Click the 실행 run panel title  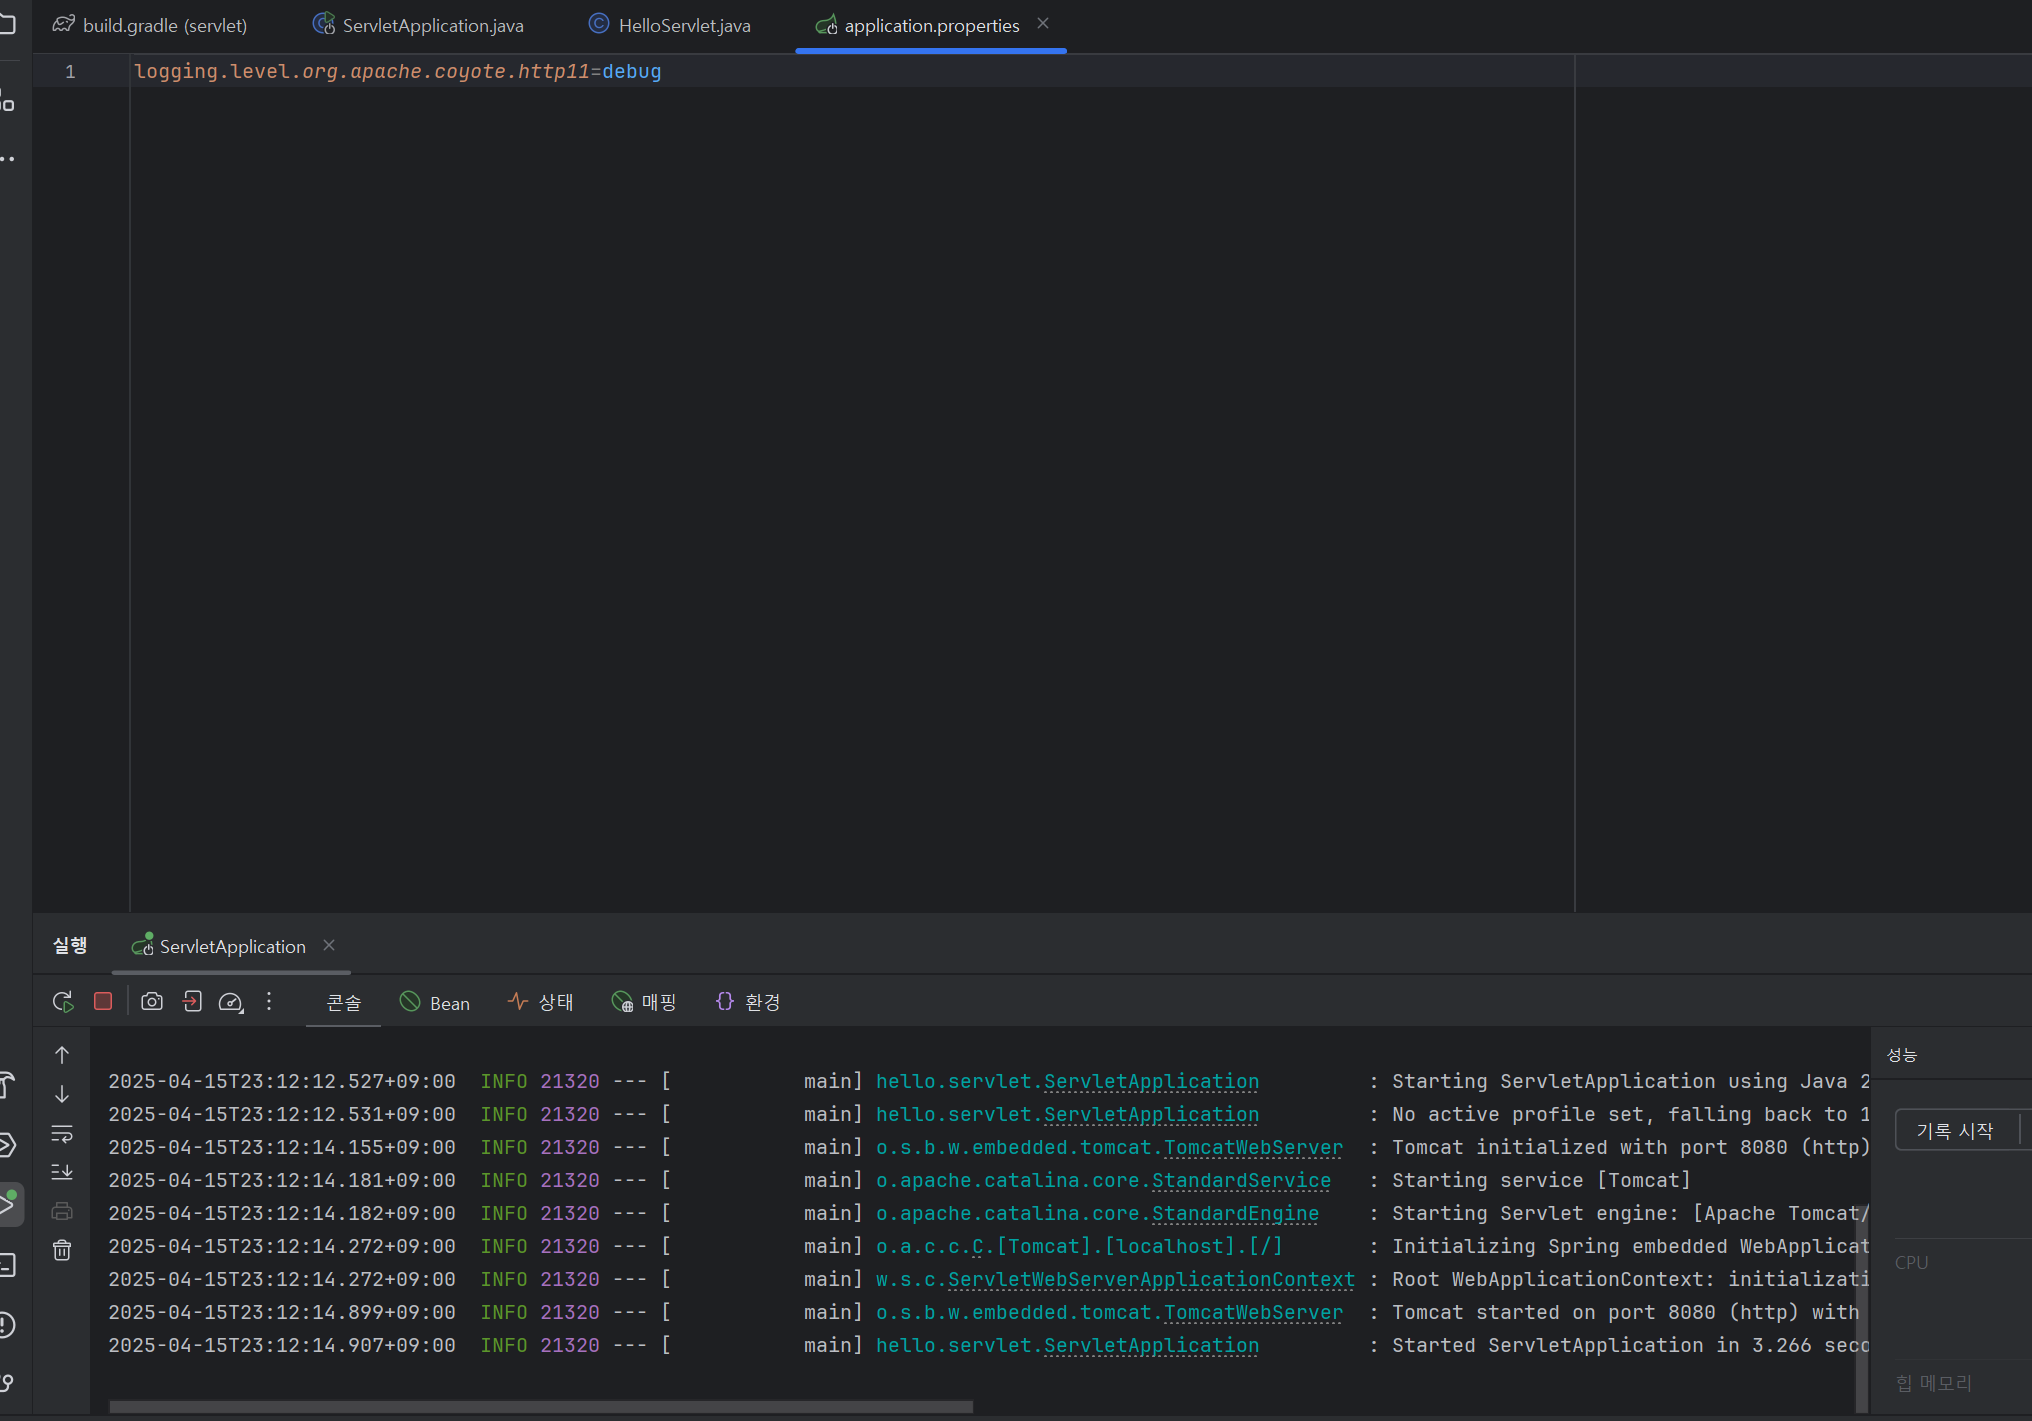[70, 945]
